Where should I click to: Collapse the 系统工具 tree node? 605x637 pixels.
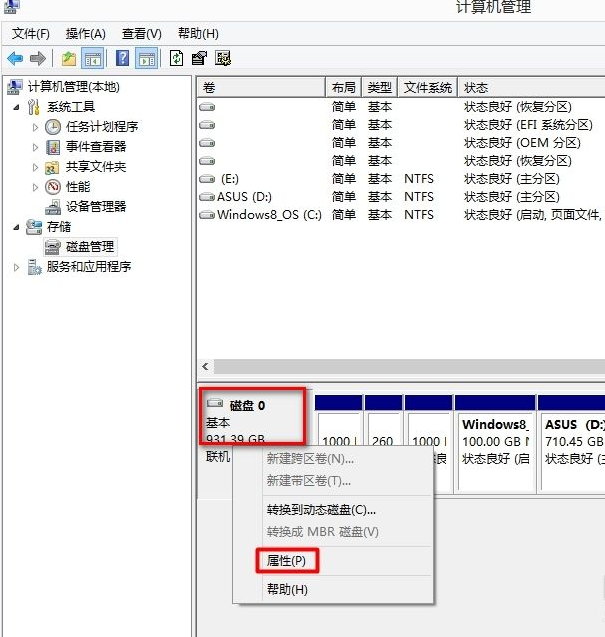coord(17,107)
